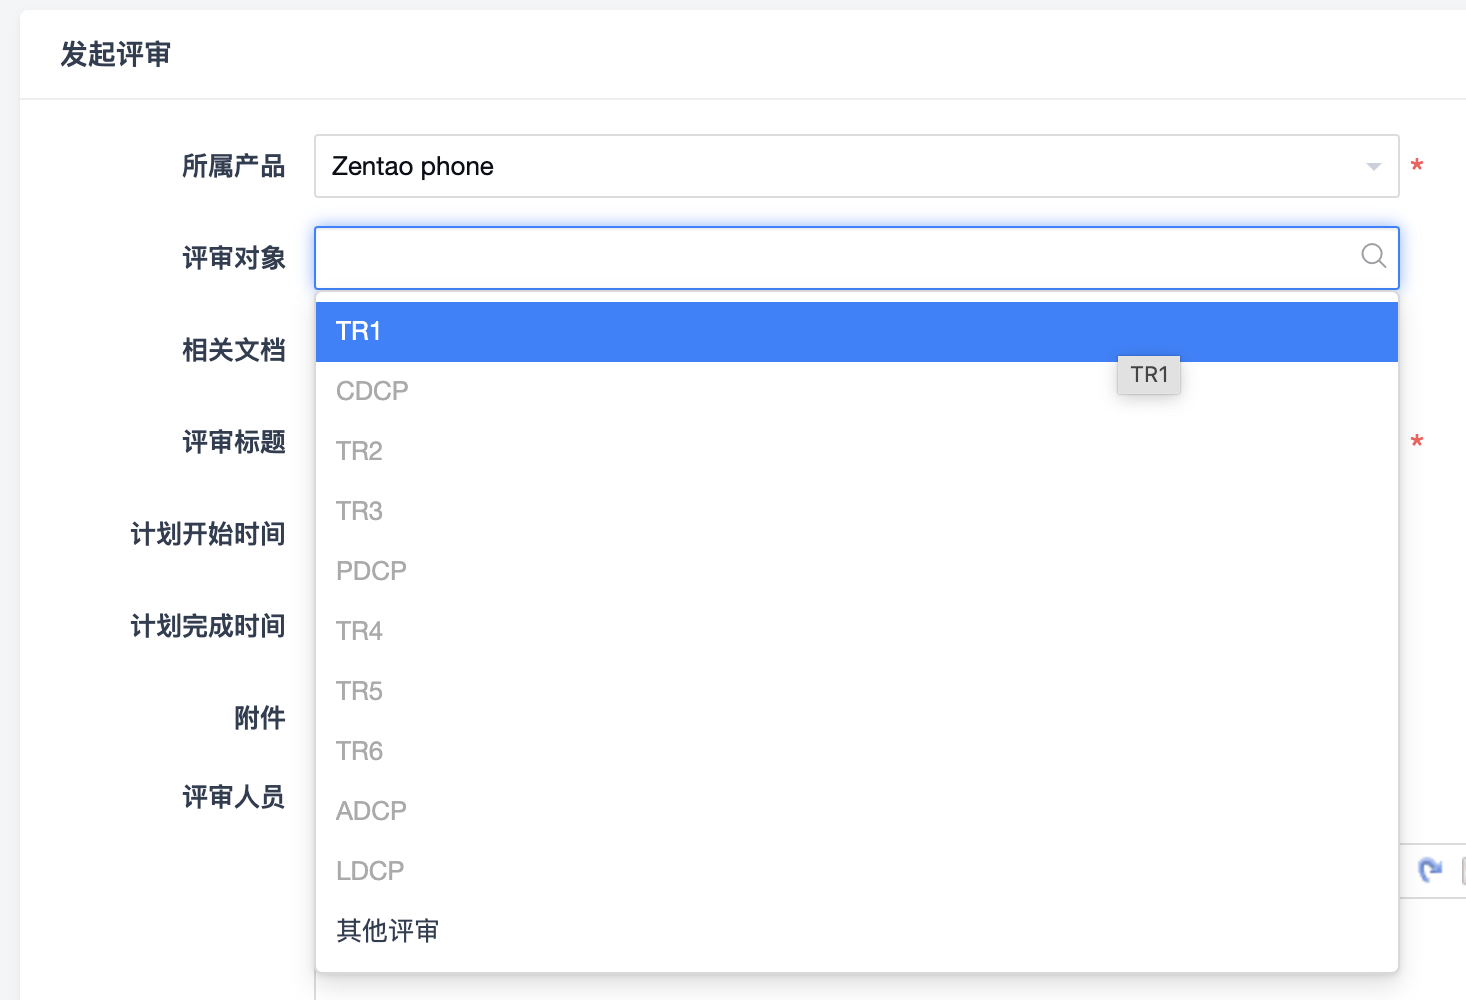Select the TR3 list entry
The image size is (1466, 1000).
tap(359, 511)
